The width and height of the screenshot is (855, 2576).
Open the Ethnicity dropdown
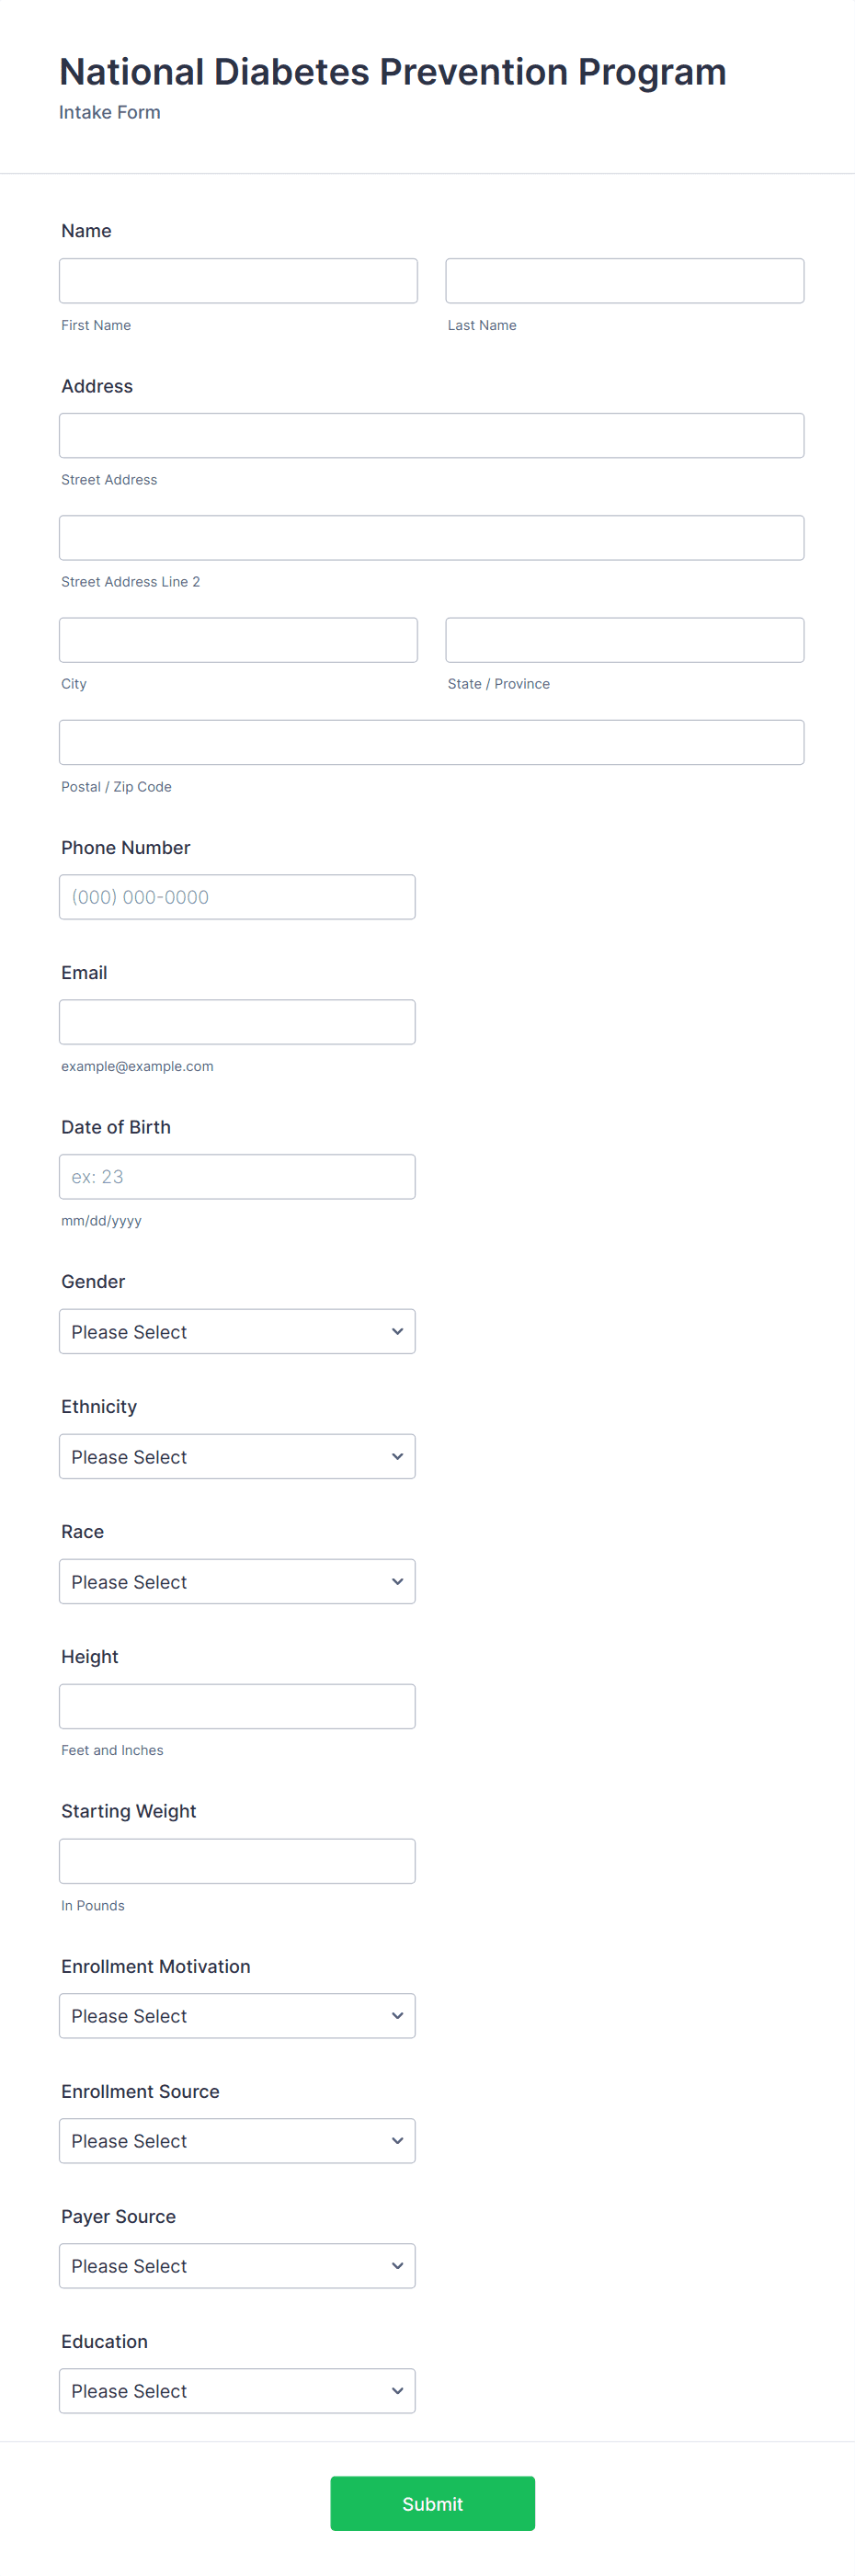click(x=237, y=1456)
